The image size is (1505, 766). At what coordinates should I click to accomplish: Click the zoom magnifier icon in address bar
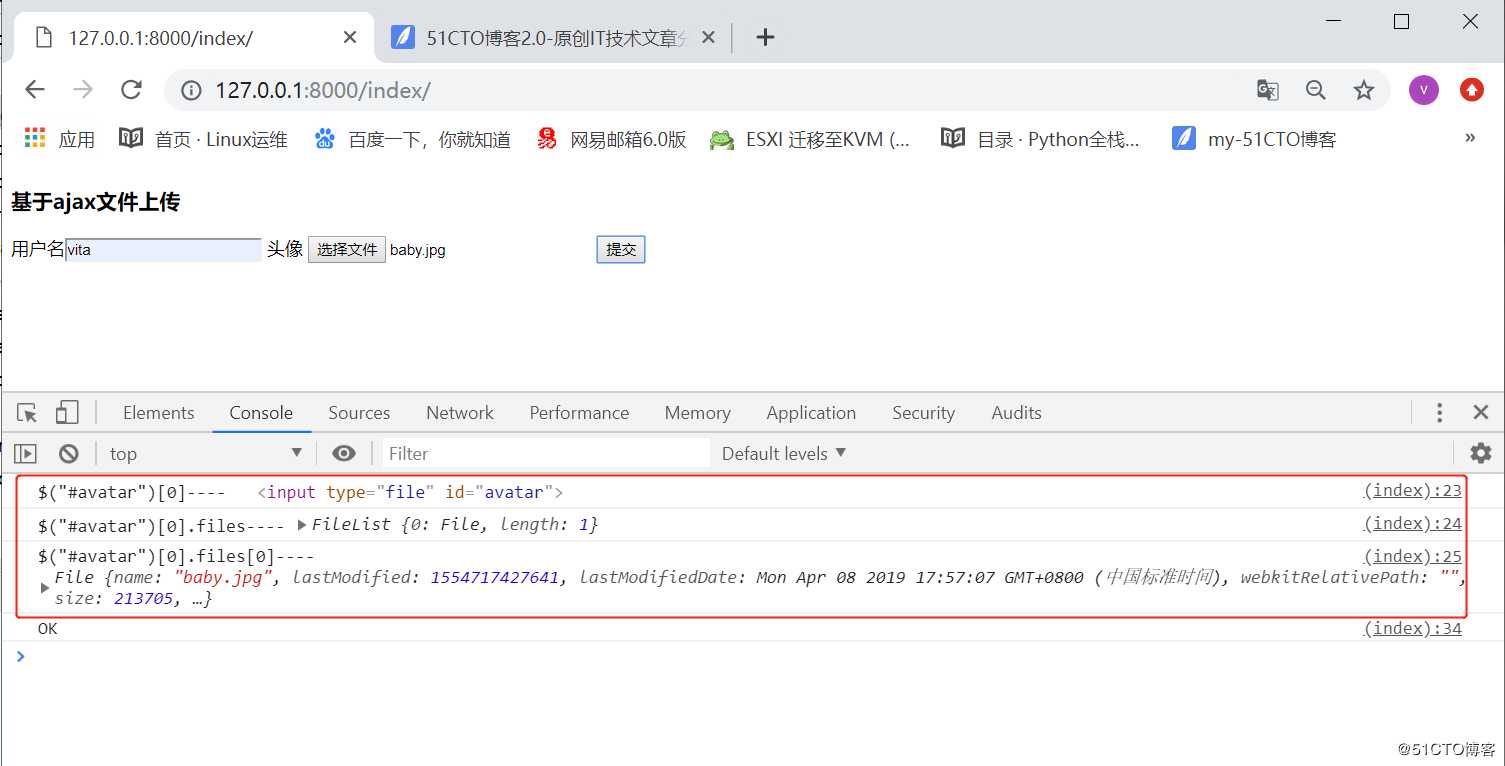tap(1316, 90)
